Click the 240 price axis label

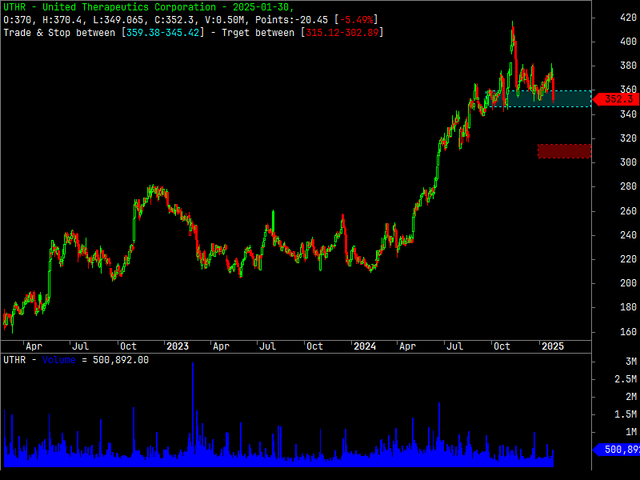[628, 235]
